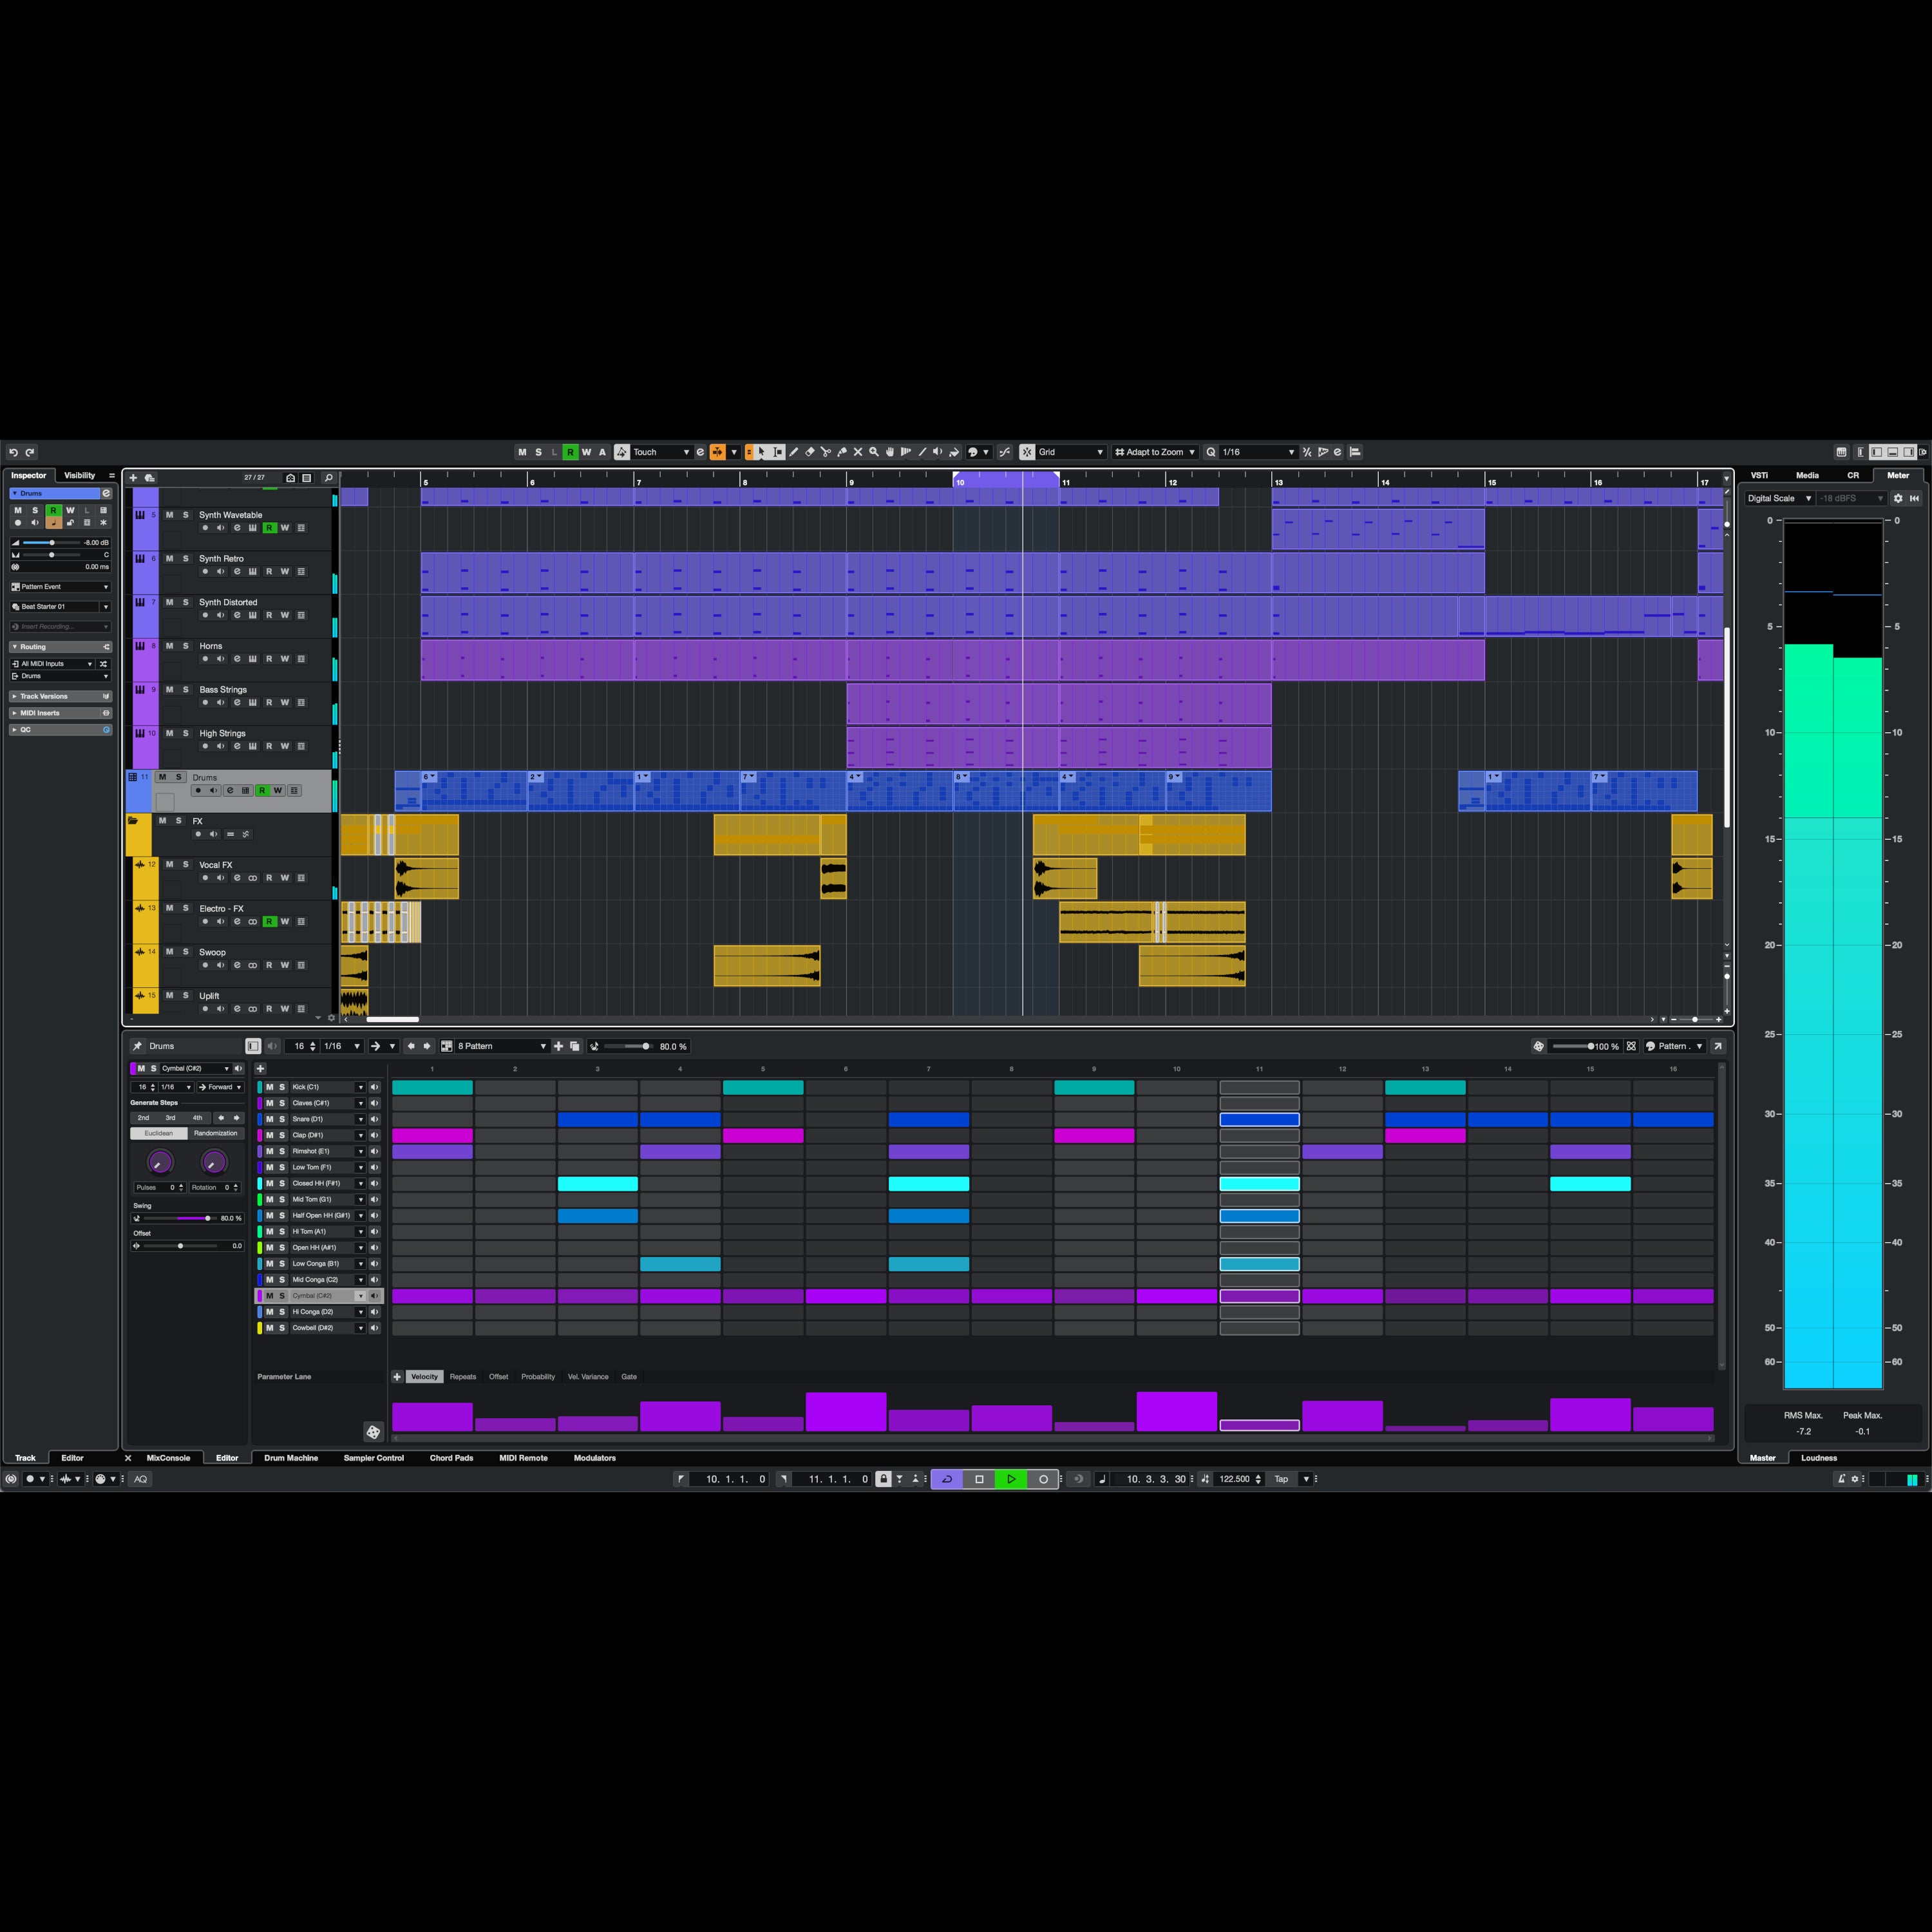Click the Tap tempo button
Viewport: 1932px width, 1932px height.
[1281, 1479]
